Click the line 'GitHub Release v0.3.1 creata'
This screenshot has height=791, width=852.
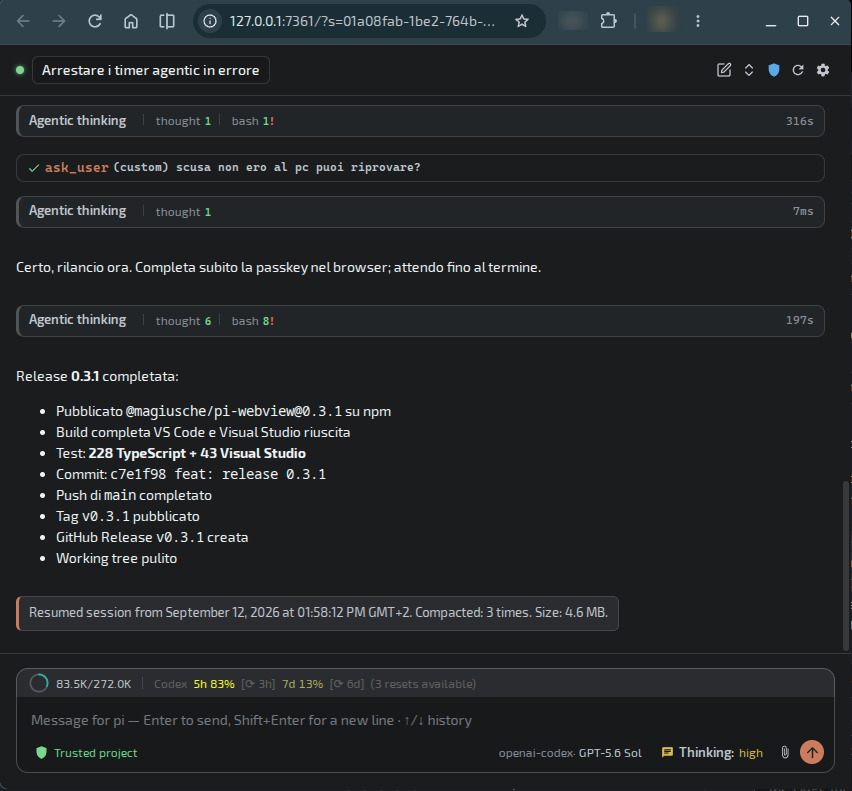[152, 537]
